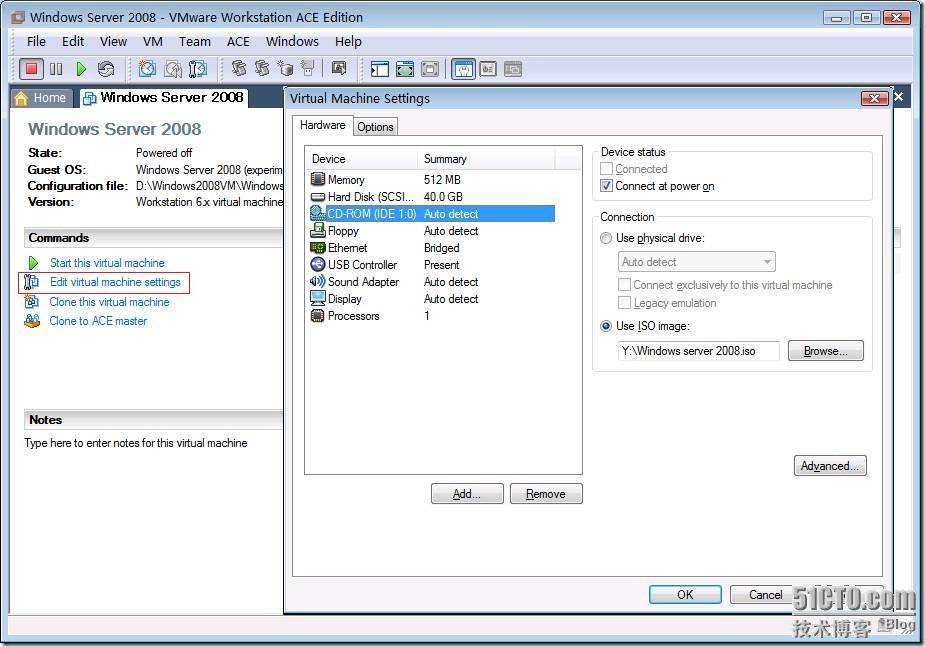The height and width of the screenshot is (647, 925).
Task: Click the Add... button
Action: click(467, 494)
